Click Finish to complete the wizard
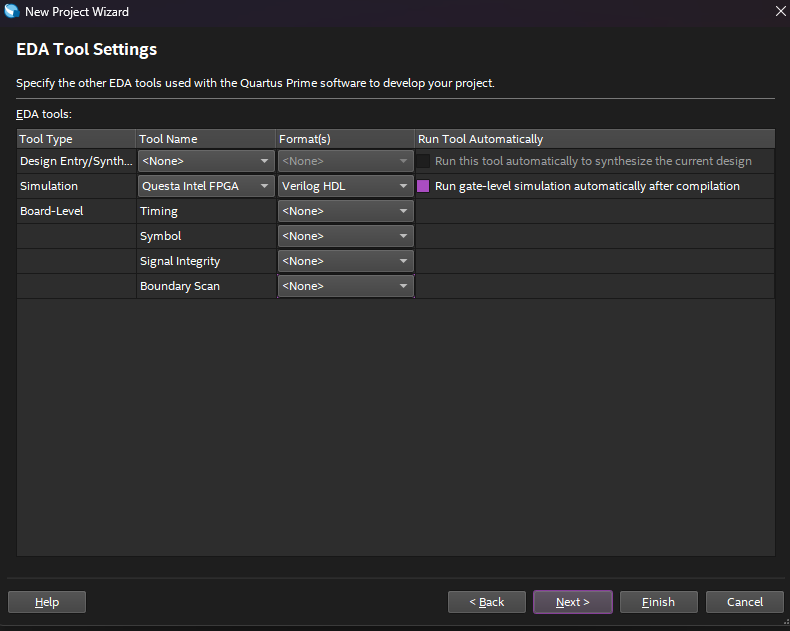 pyautogui.click(x=658, y=602)
